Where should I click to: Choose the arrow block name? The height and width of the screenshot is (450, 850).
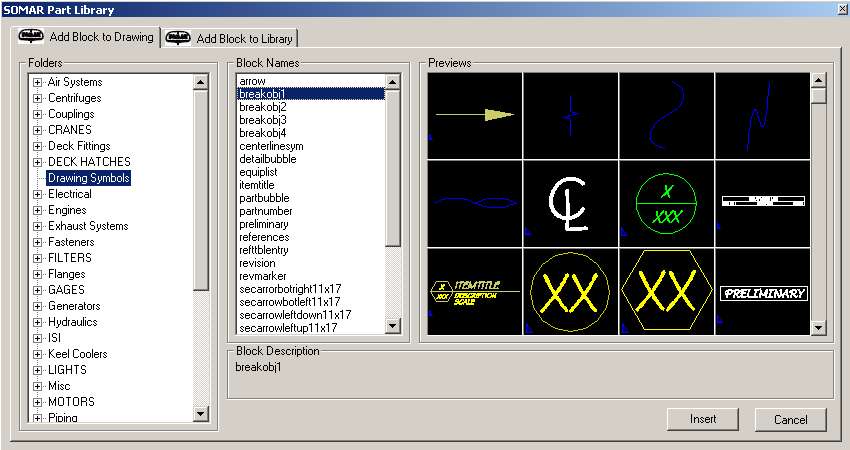point(253,81)
